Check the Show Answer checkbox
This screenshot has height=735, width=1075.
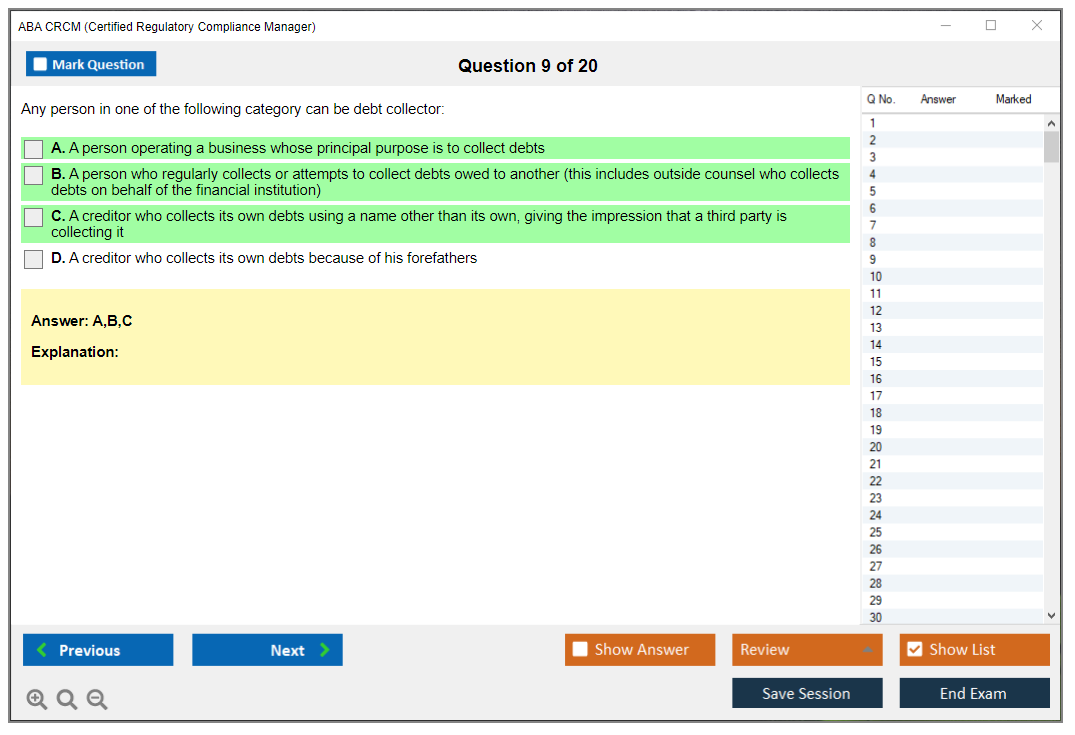click(x=580, y=650)
